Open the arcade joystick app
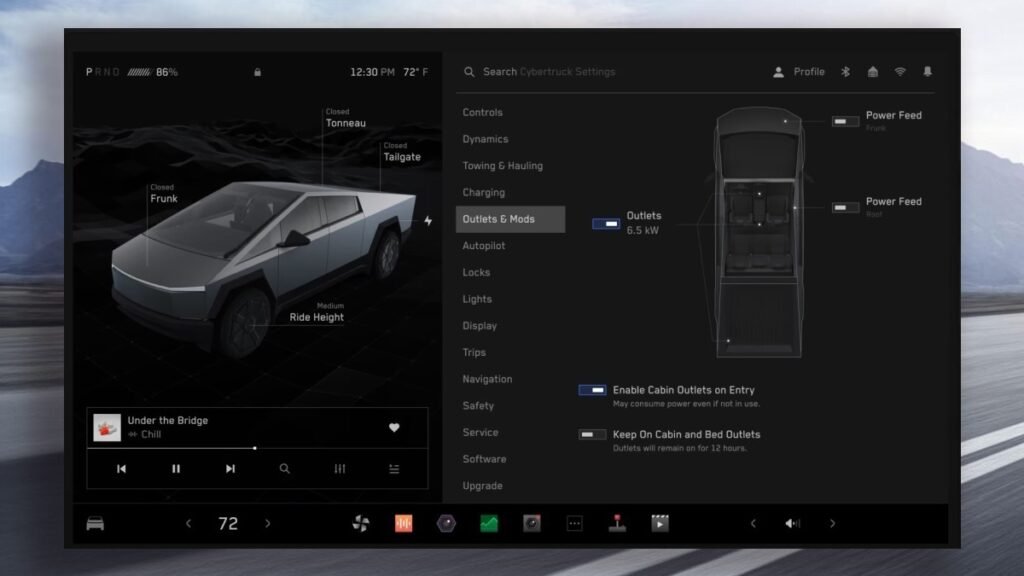Screen dimensions: 1024x576 [x=617, y=523]
